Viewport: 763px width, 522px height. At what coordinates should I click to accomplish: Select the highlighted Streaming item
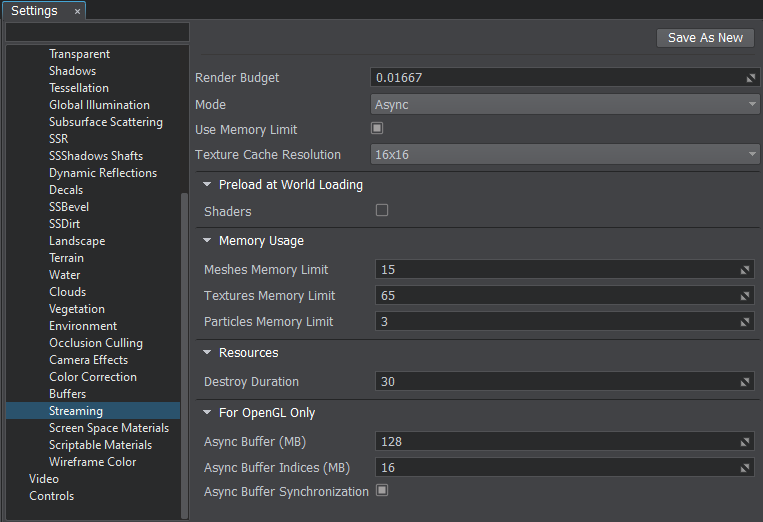93,411
